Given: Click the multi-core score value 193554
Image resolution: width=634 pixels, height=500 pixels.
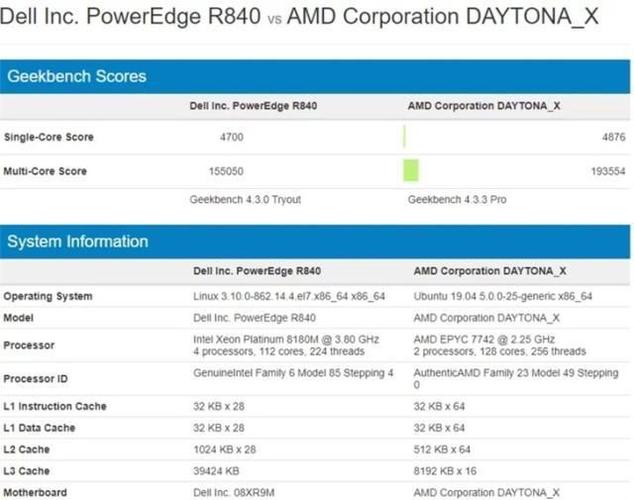Looking at the screenshot, I should point(608,171).
